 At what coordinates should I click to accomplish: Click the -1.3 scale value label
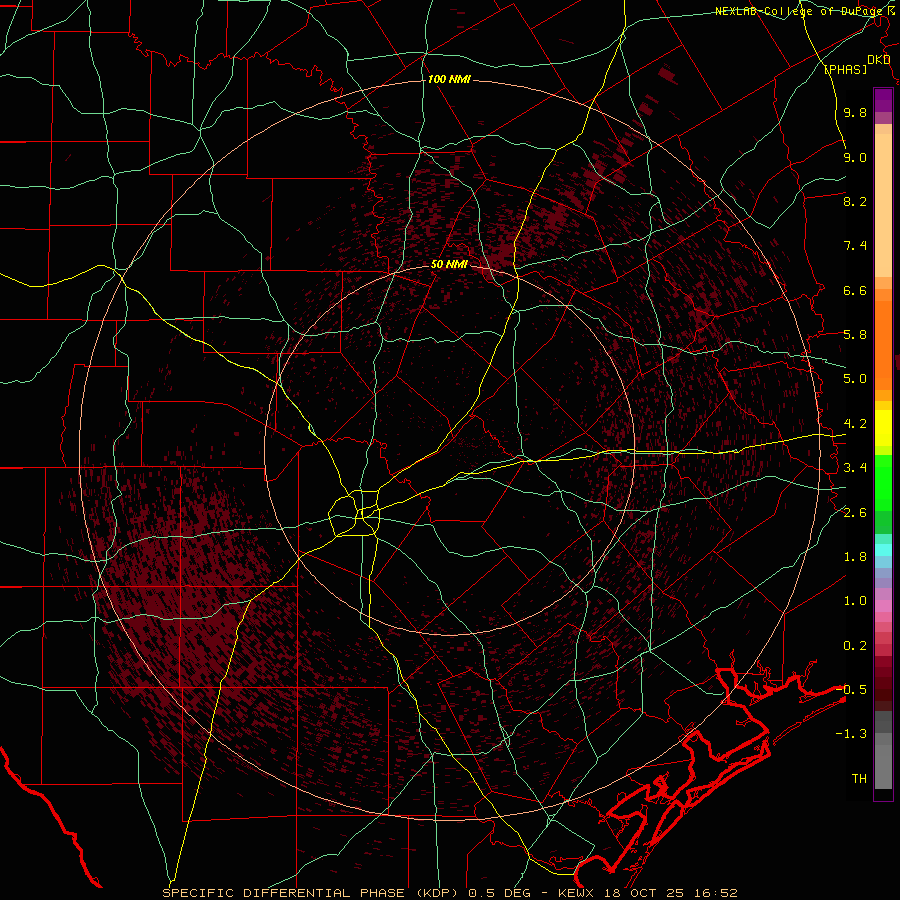851,734
